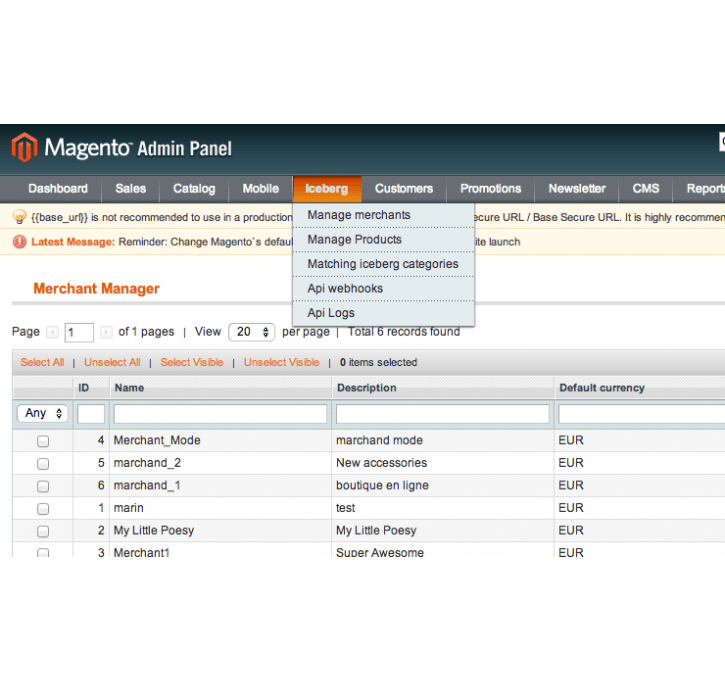Tick checkbox for Merchant_Mode row

point(43,441)
